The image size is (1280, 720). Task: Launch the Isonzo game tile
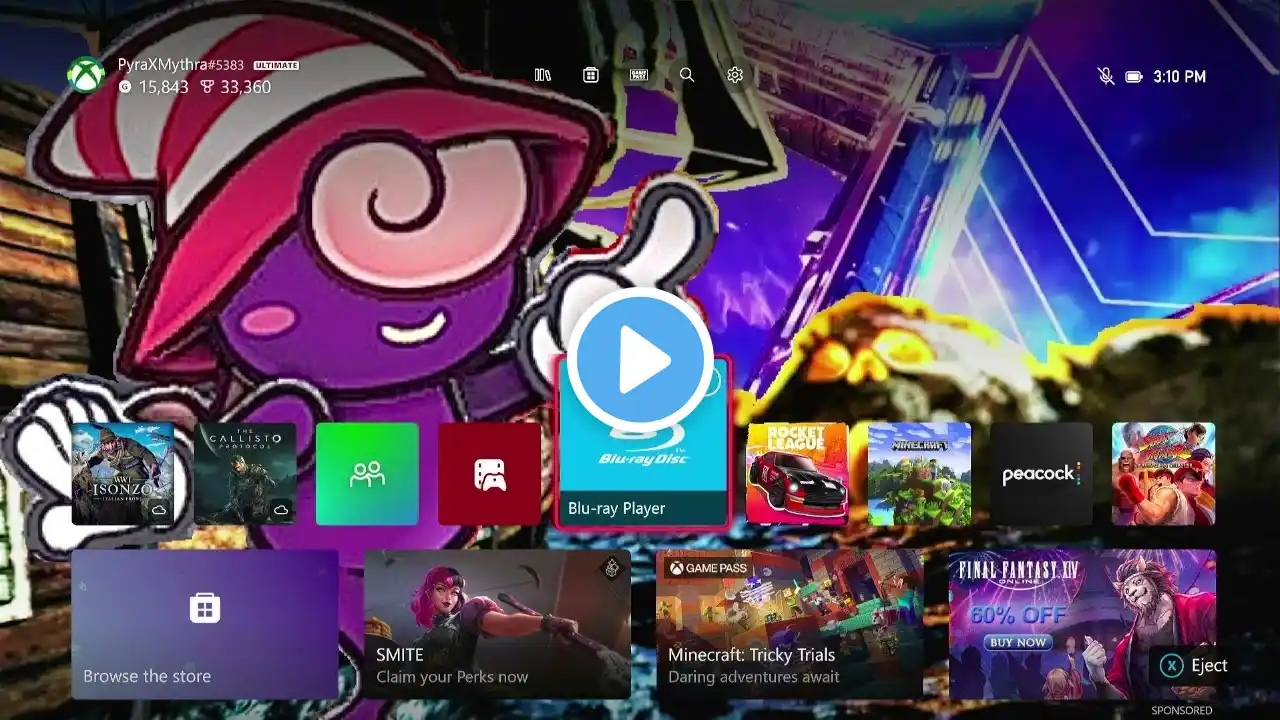(x=122, y=474)
